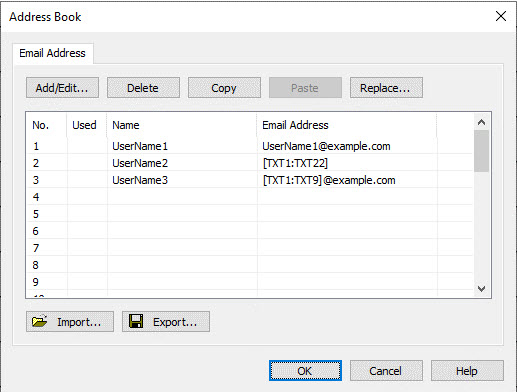
Task: Click the [TXT1:TXT22] email entry
Action: pyautogui.click(x=295, y=163)
